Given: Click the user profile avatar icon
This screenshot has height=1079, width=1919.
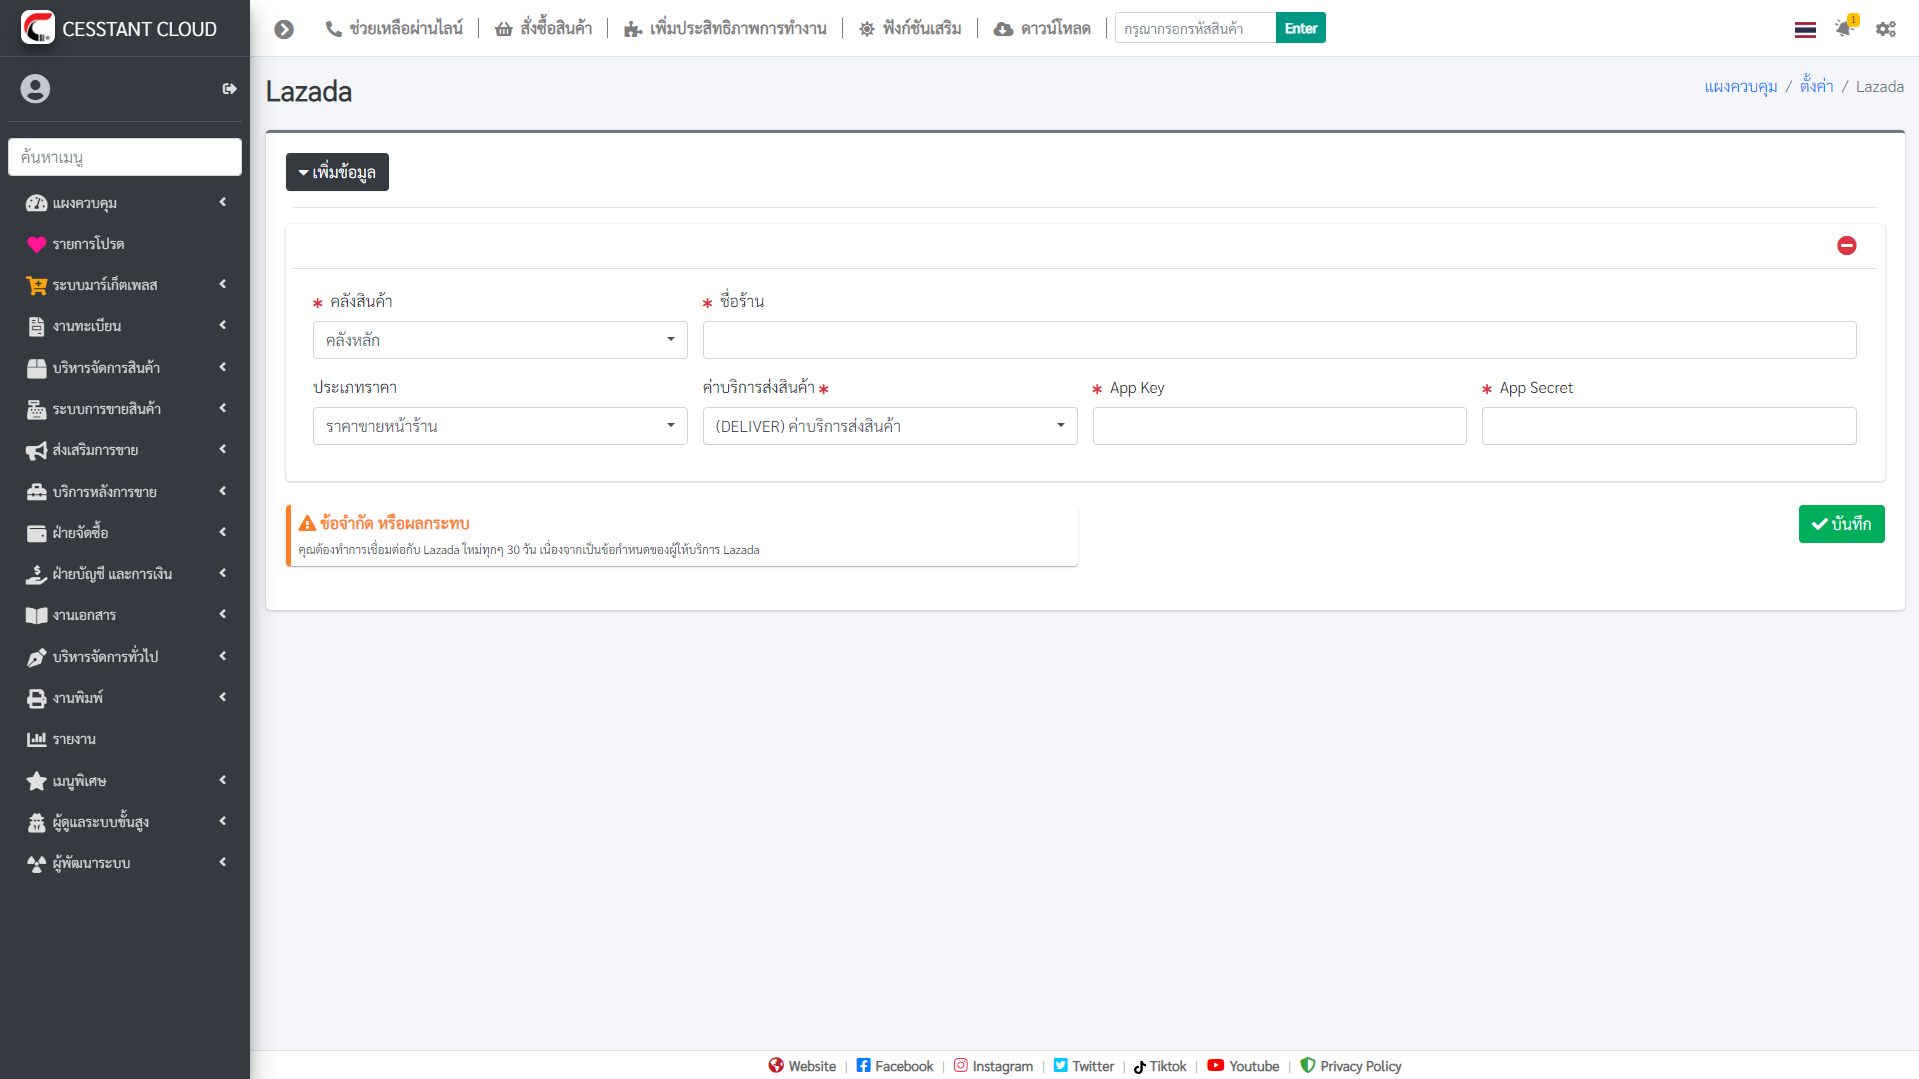Looking at the screenshot, I should (x=35, y=89).
